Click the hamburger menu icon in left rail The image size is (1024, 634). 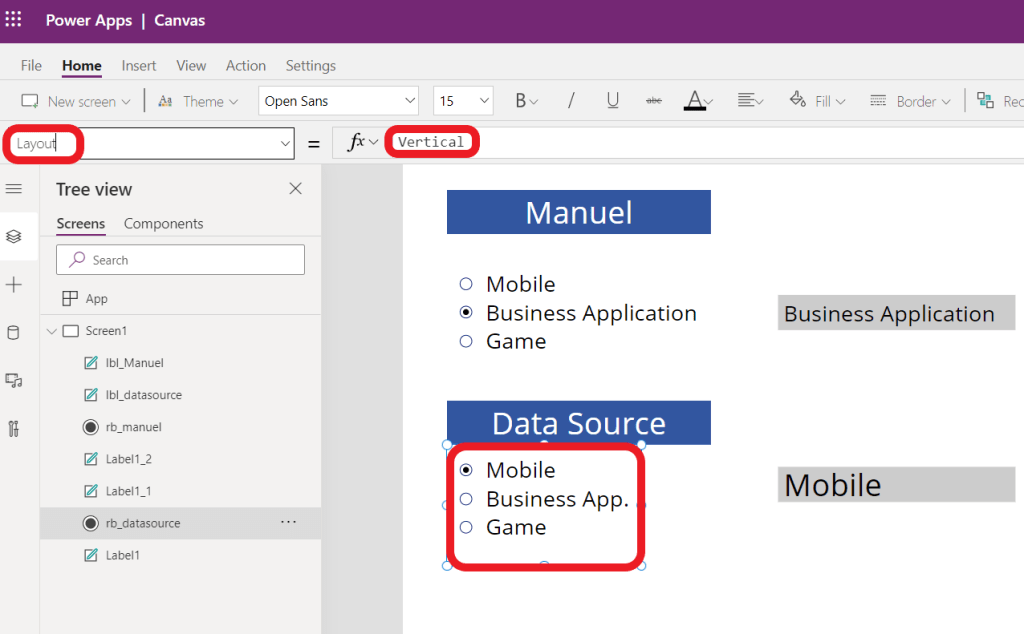coord(14,189)
